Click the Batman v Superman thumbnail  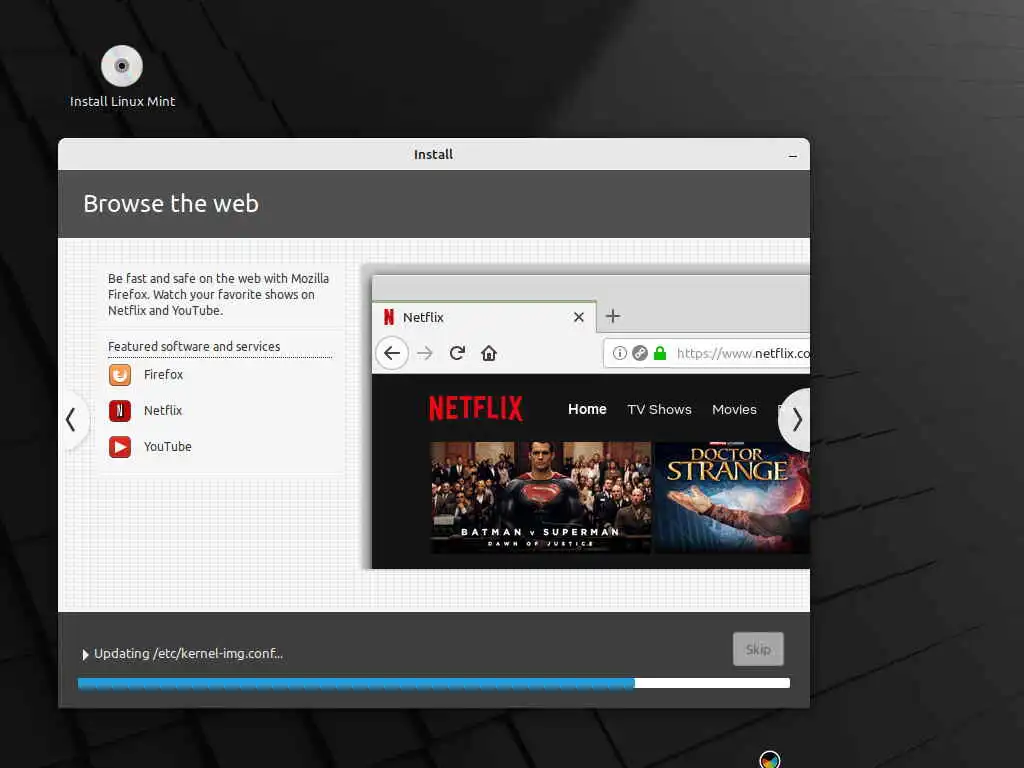click(x=541, y=498)
